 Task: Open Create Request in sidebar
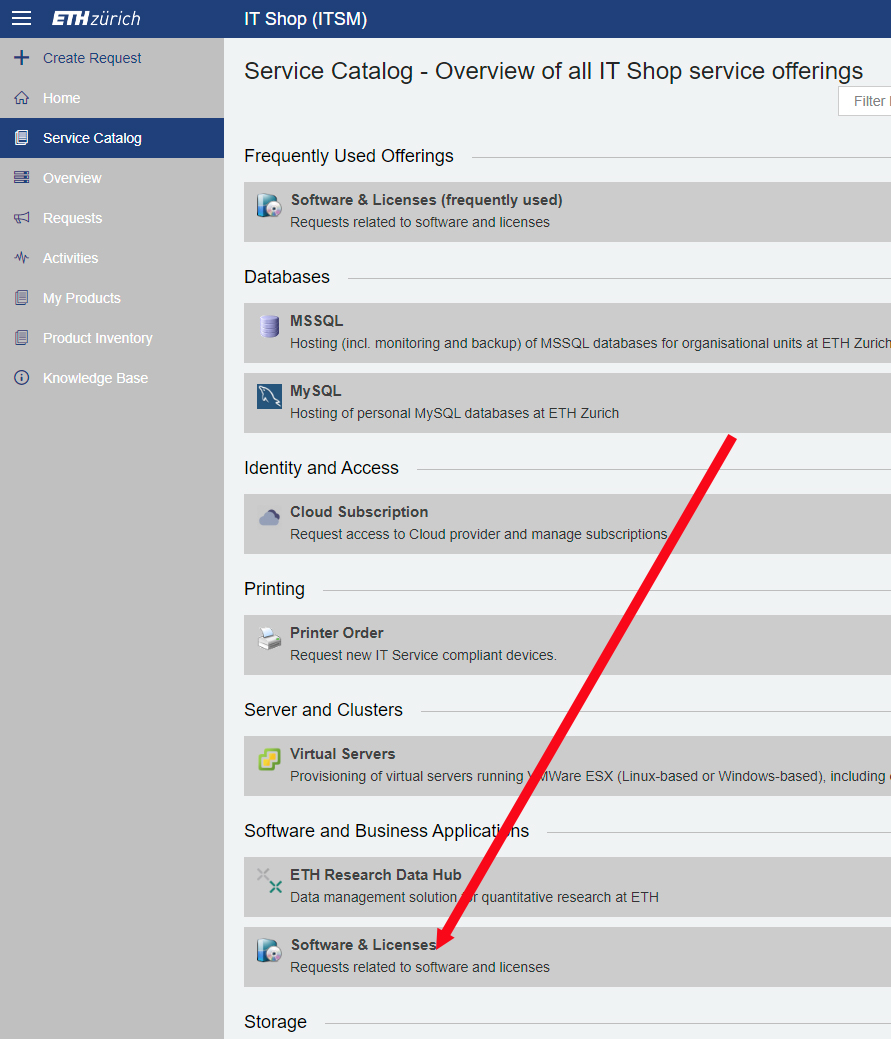(112, 58)
